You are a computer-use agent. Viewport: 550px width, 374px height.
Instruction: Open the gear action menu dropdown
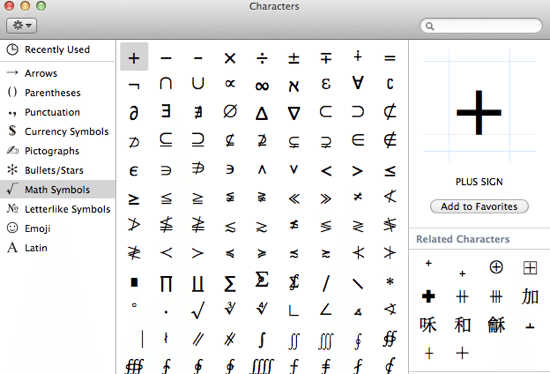click(21, 26)
